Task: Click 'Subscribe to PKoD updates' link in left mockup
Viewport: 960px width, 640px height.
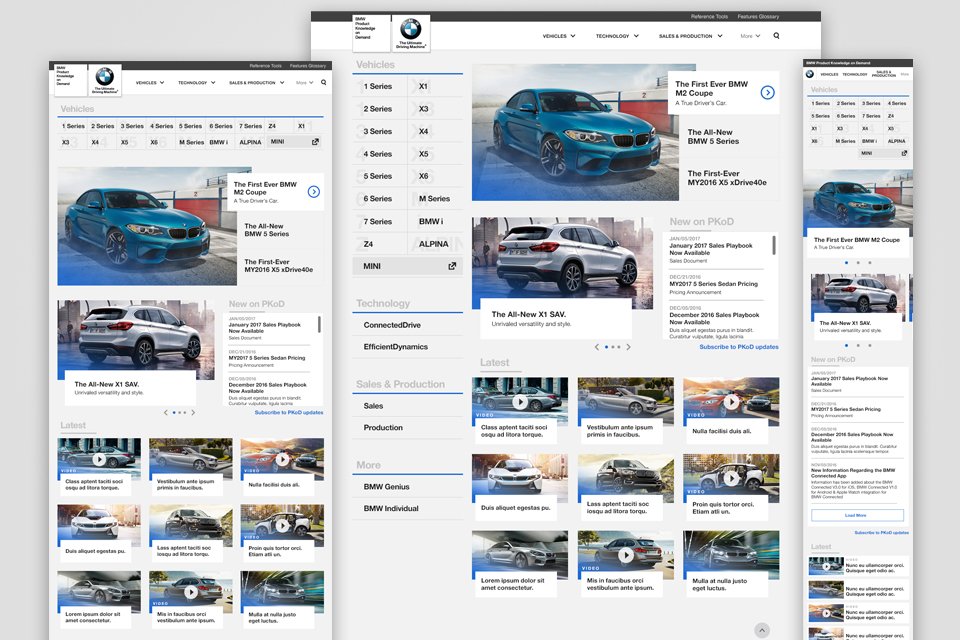Action: [289, 412]
